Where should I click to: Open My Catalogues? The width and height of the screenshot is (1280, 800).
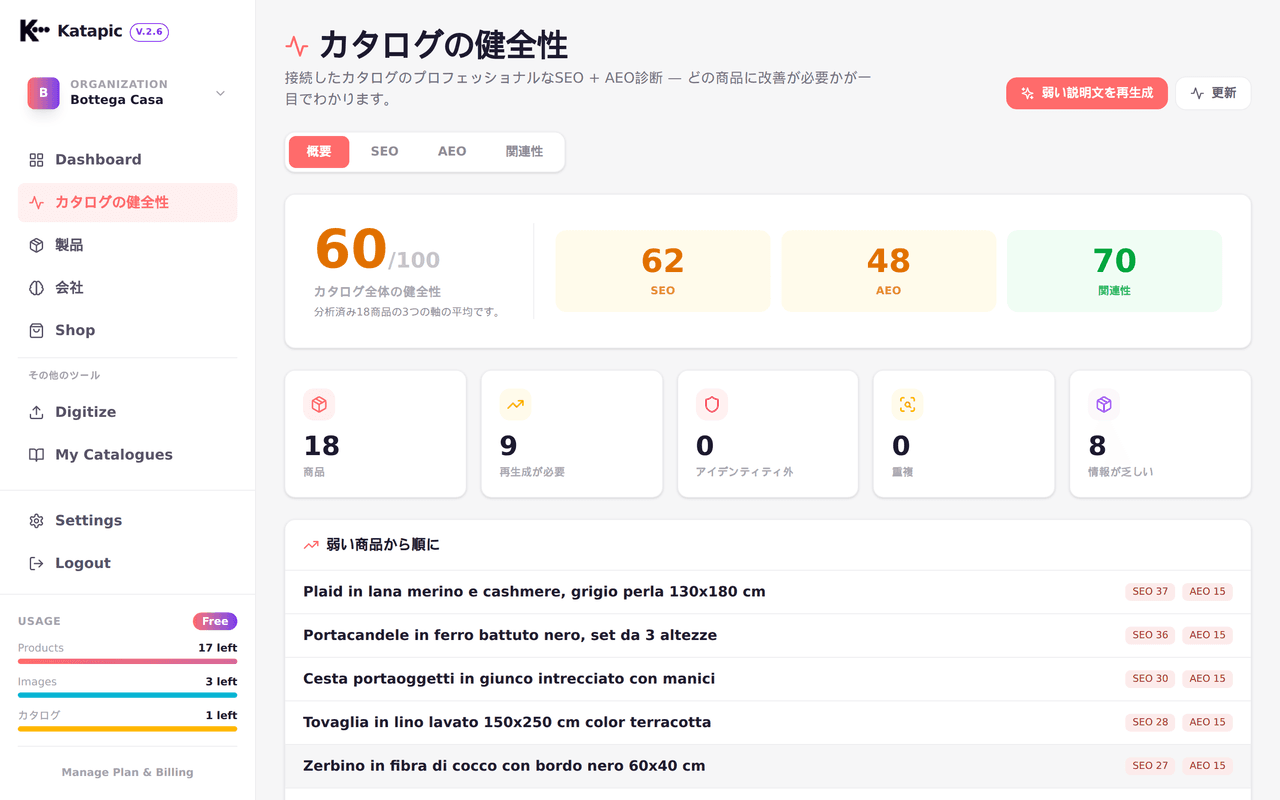click(x=128, y=455)
